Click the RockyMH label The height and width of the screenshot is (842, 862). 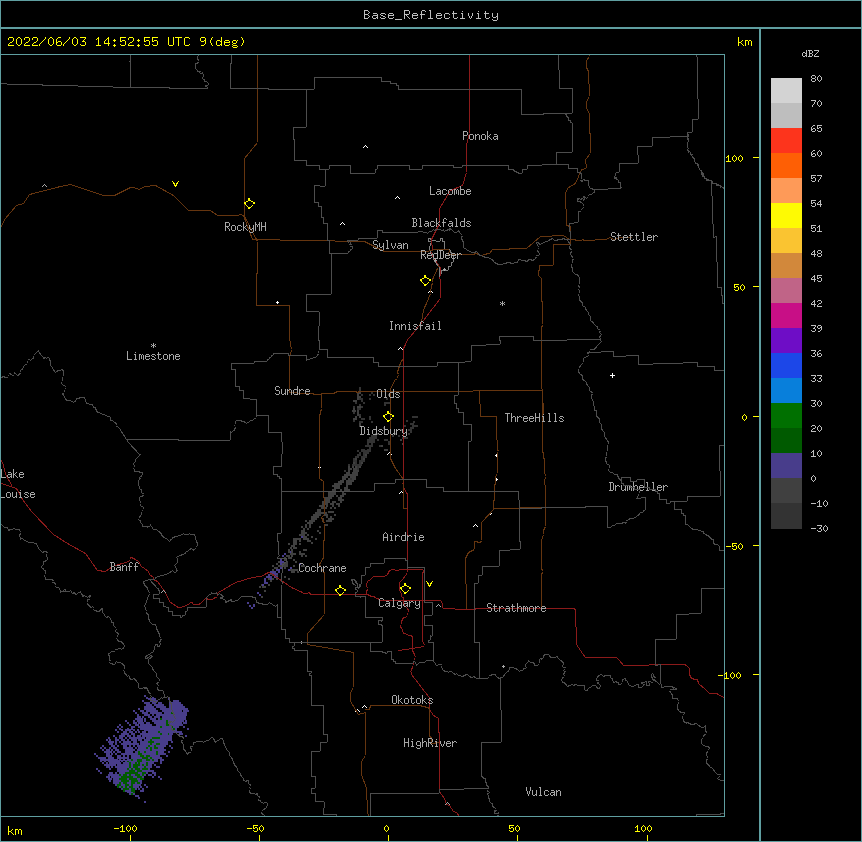[x=245, y=227]
